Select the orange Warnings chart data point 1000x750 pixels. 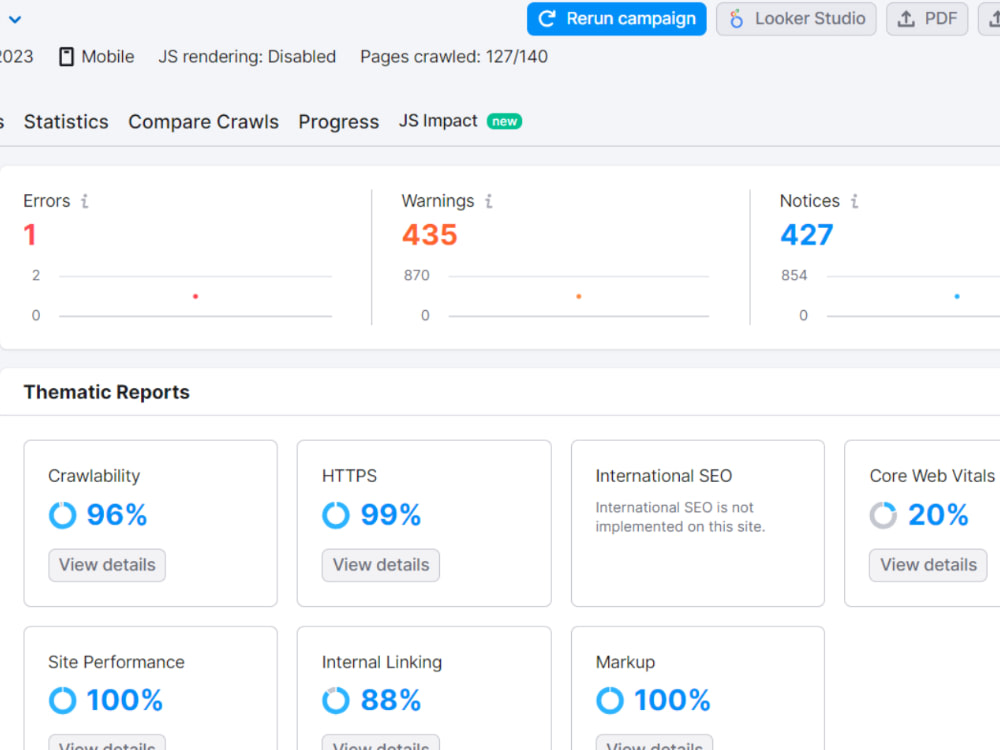pyautogui.click(x=578, y=297)
